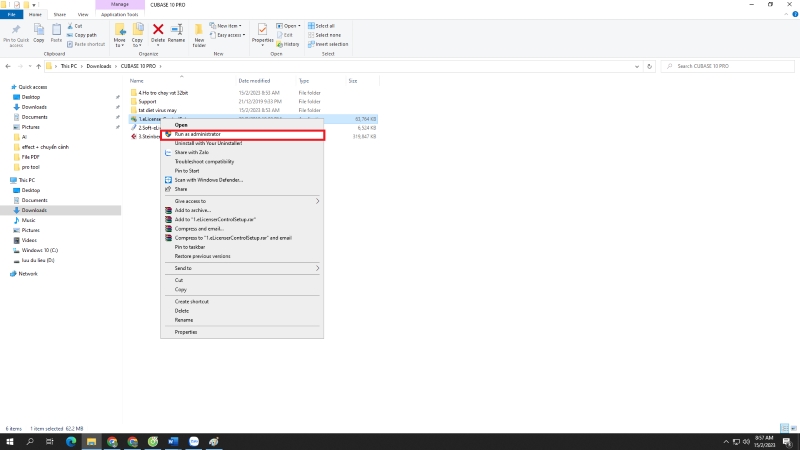Open Music in the navigation pane

[29, 220]
